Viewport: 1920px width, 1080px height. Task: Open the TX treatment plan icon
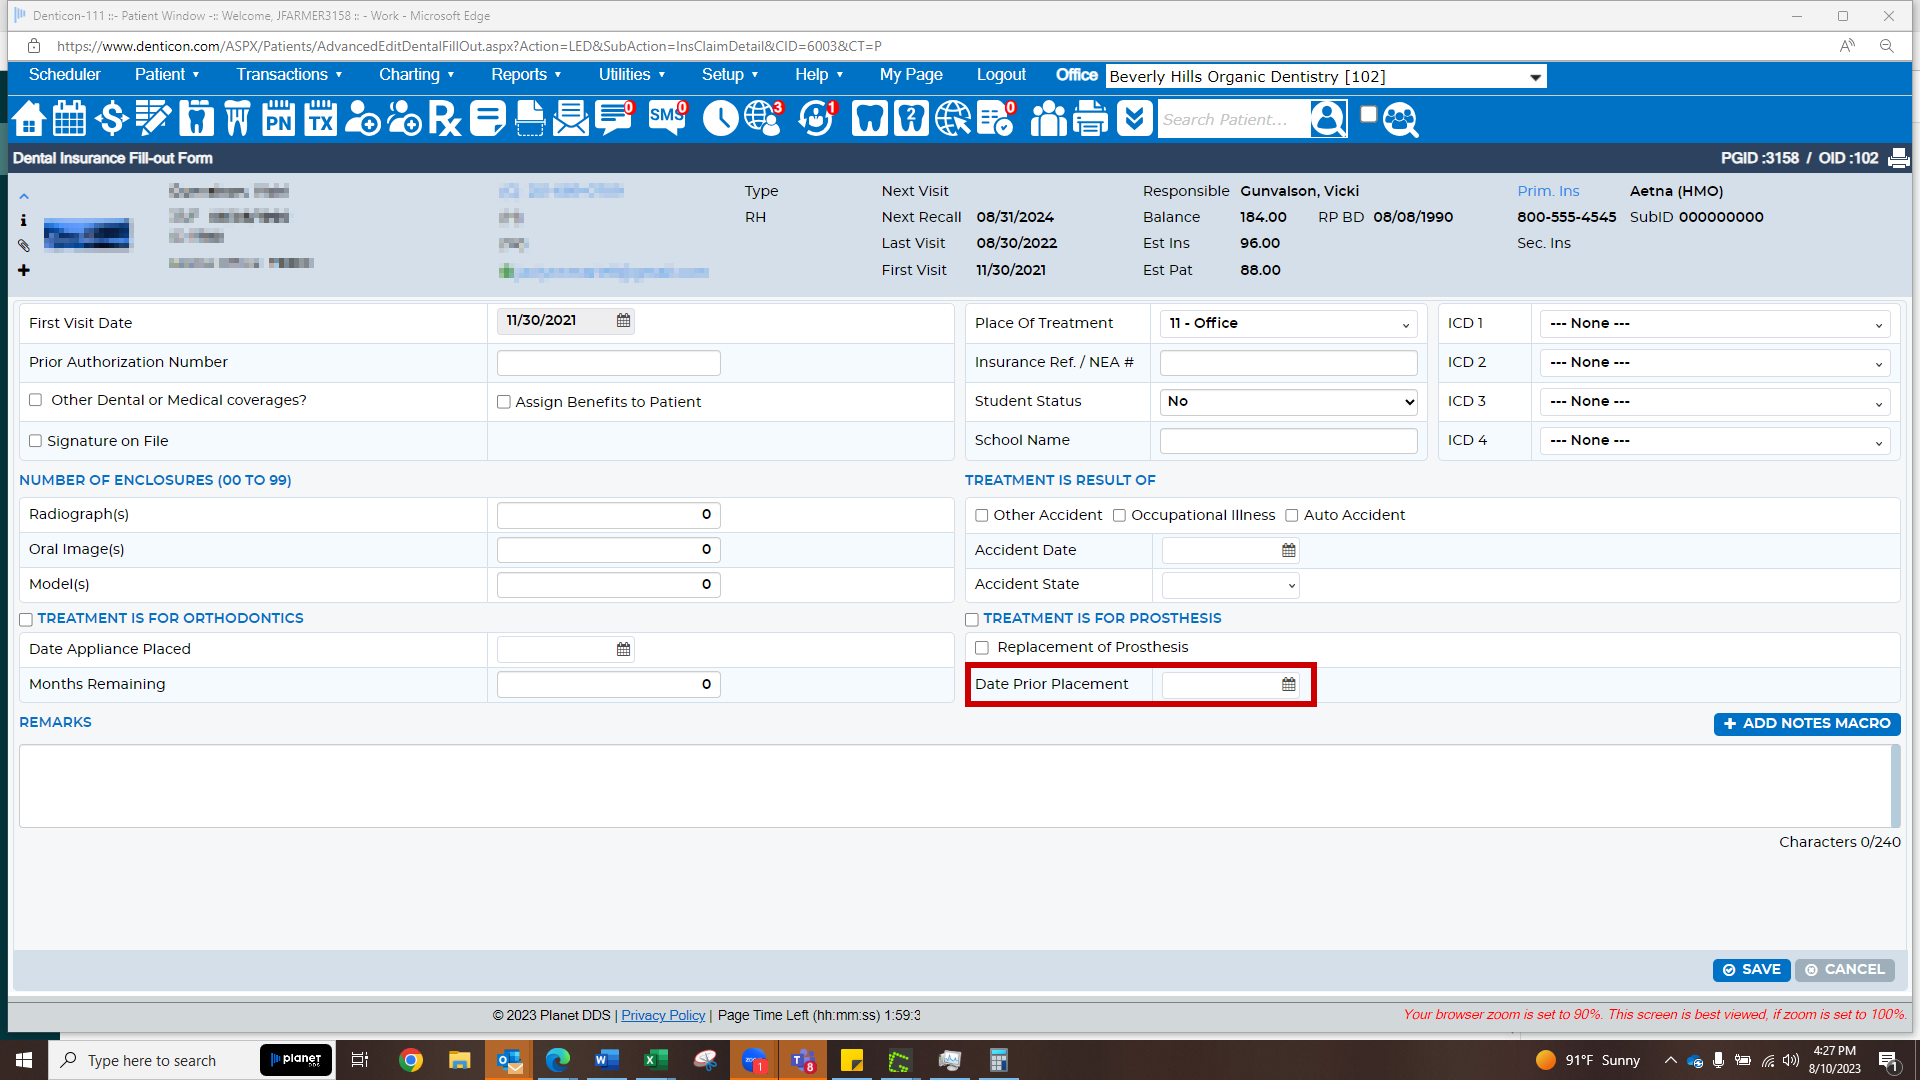(x=320, y=119)
